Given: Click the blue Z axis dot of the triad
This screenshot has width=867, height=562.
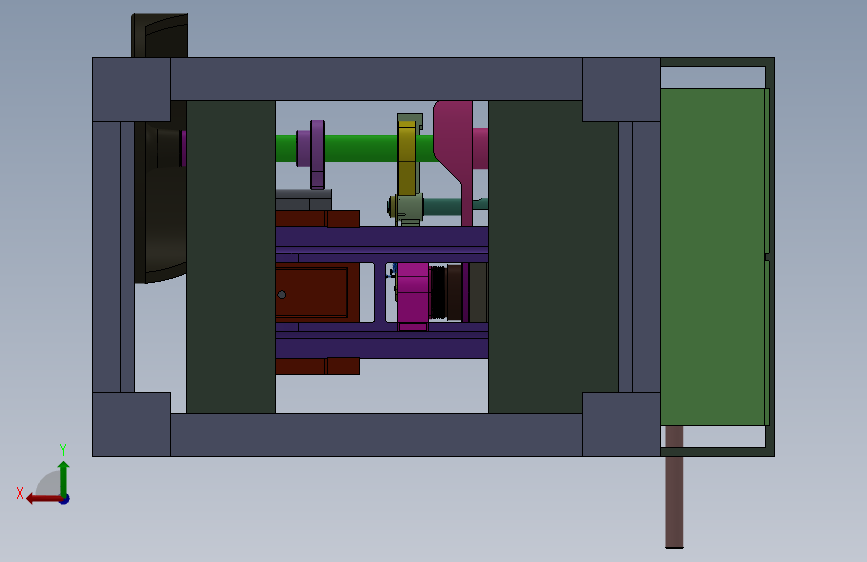Looking at the screenshot, I should [x=65, y=499].
